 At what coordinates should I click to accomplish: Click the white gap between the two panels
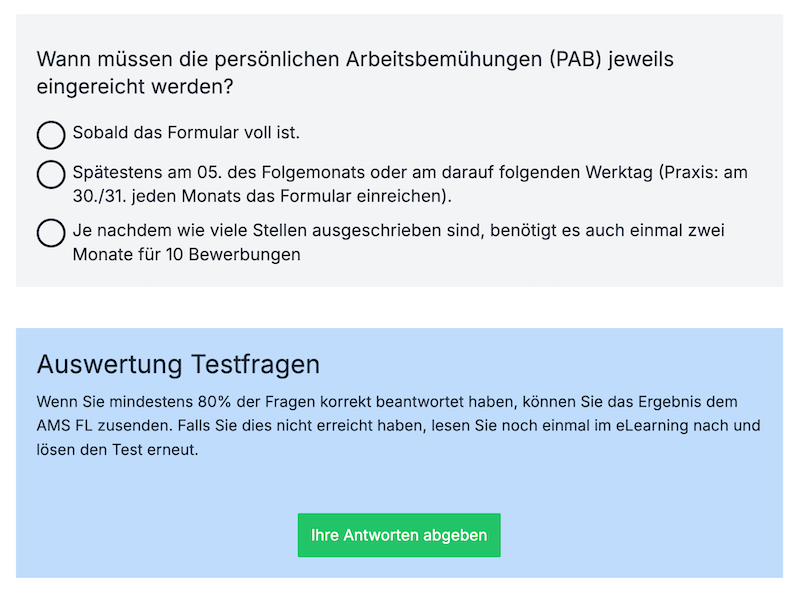399,308
